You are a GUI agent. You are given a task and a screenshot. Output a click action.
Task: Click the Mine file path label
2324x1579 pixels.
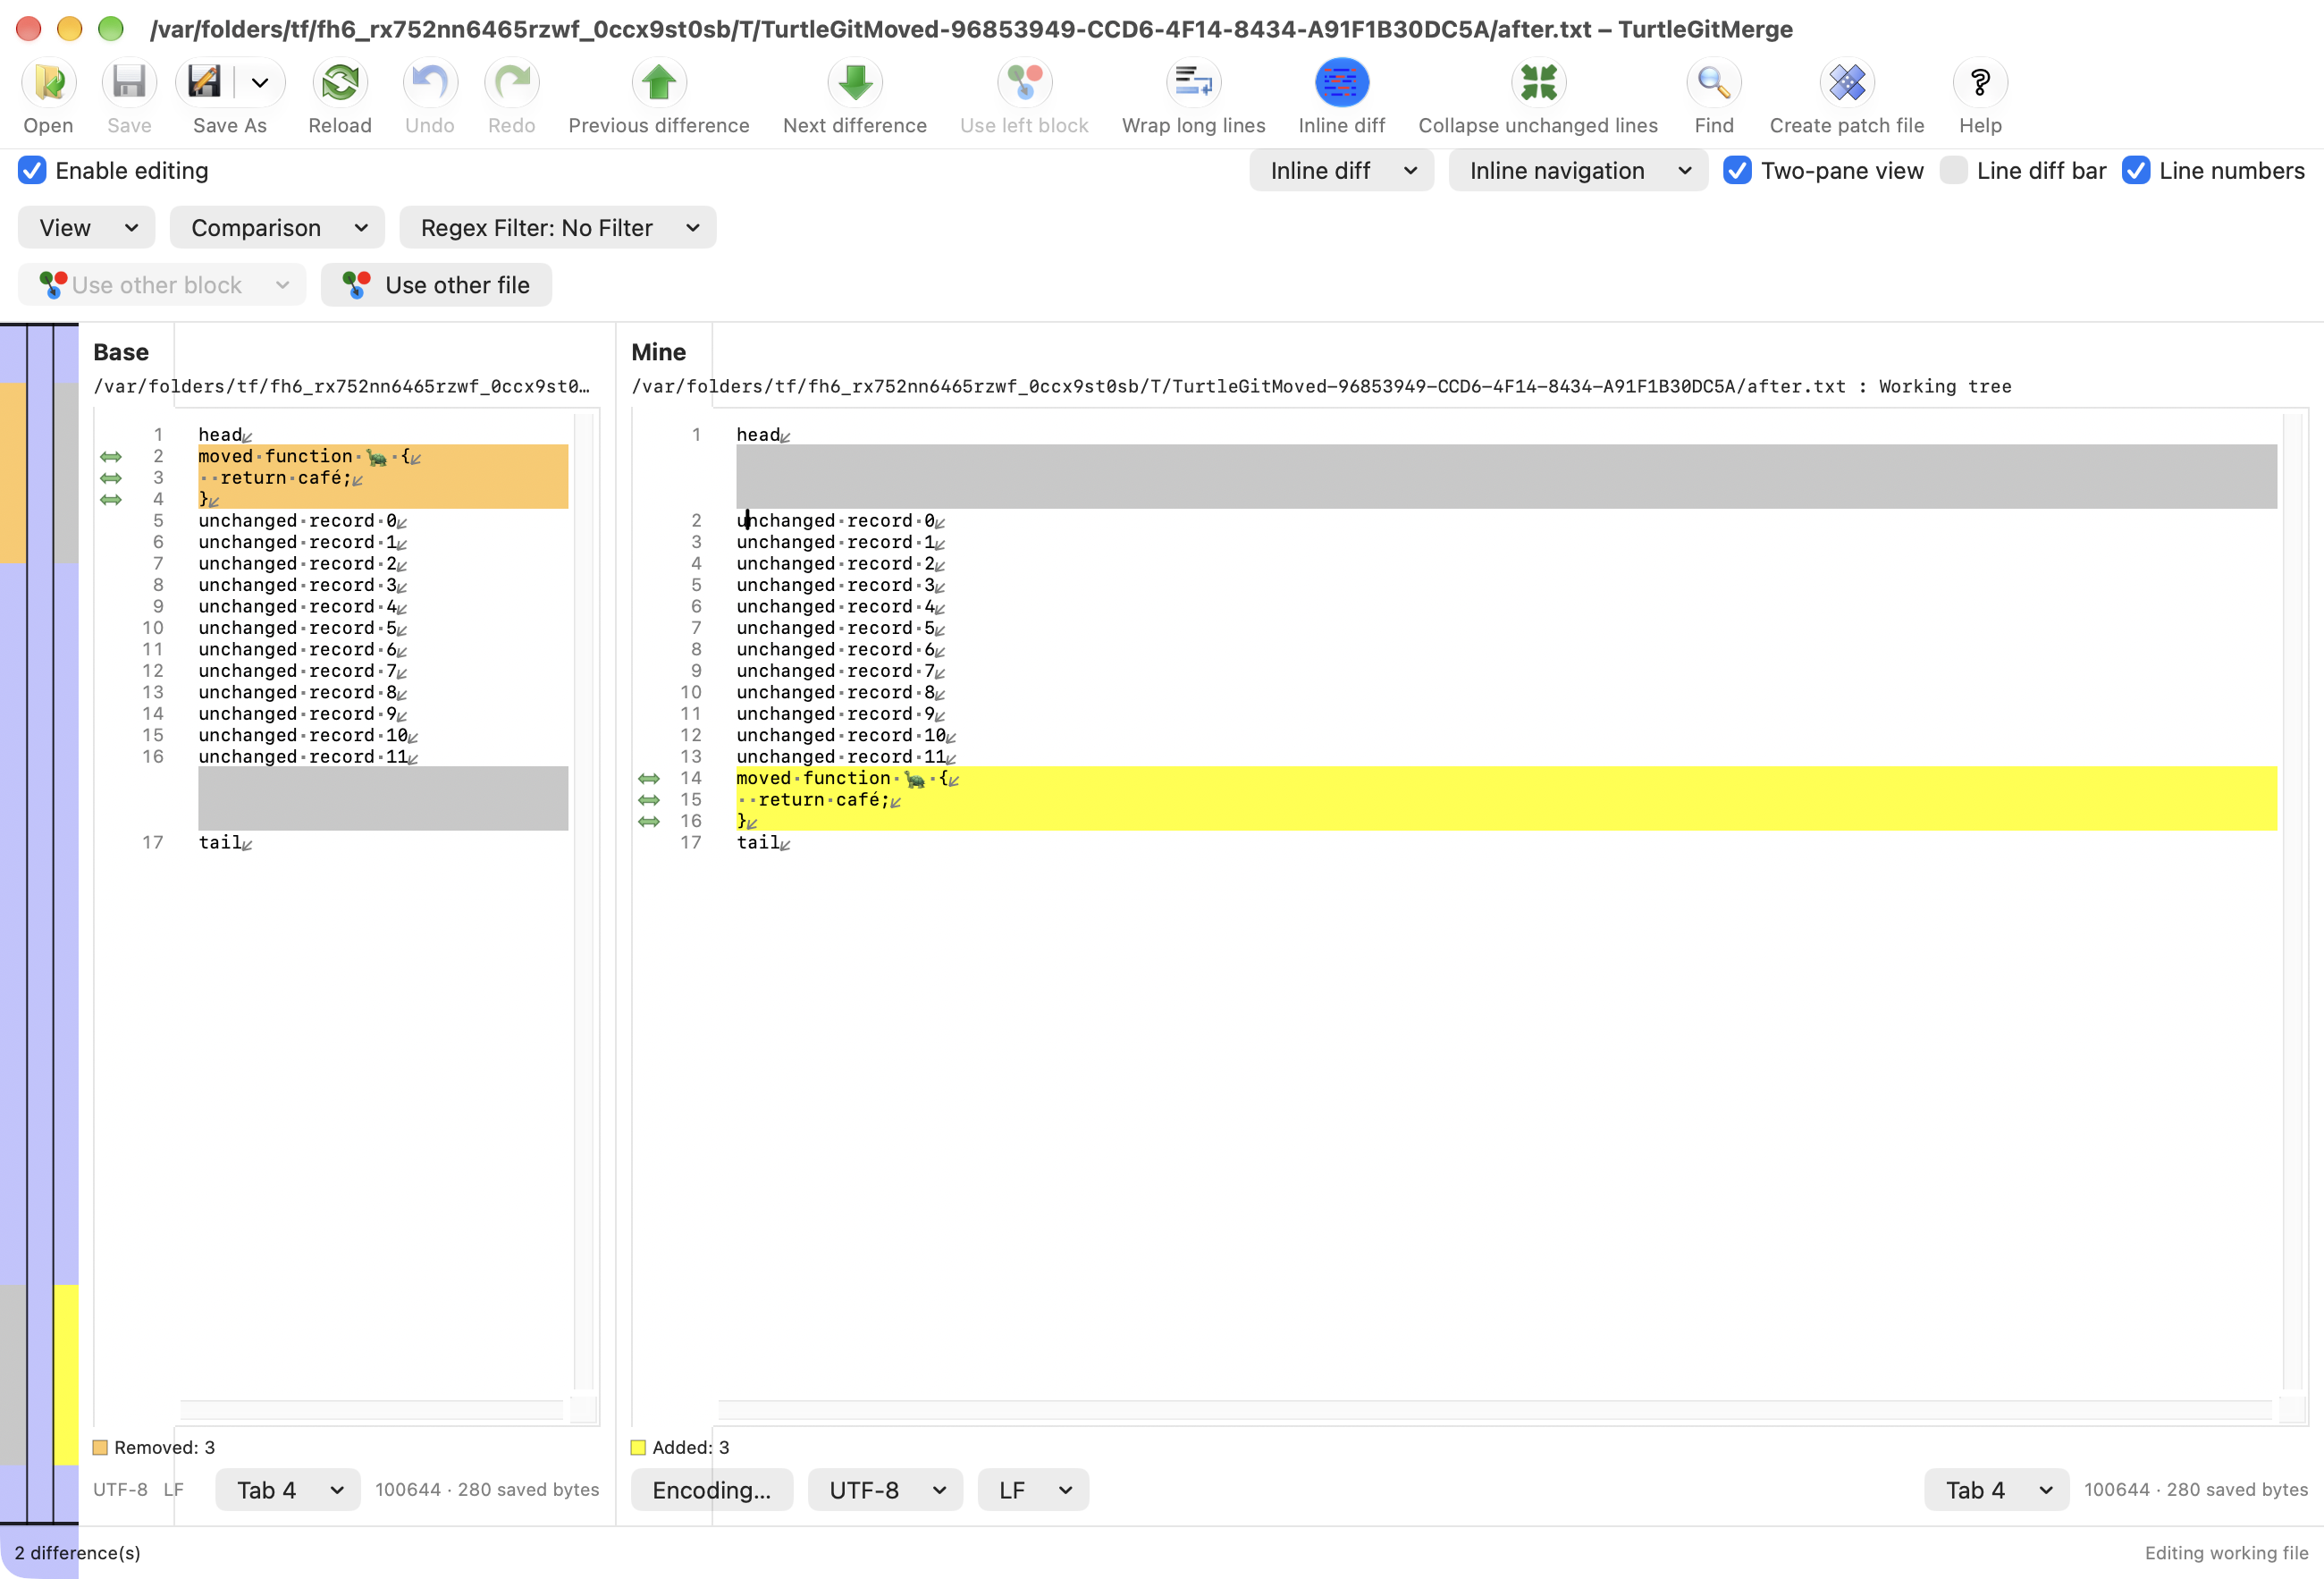[1321, 387]
